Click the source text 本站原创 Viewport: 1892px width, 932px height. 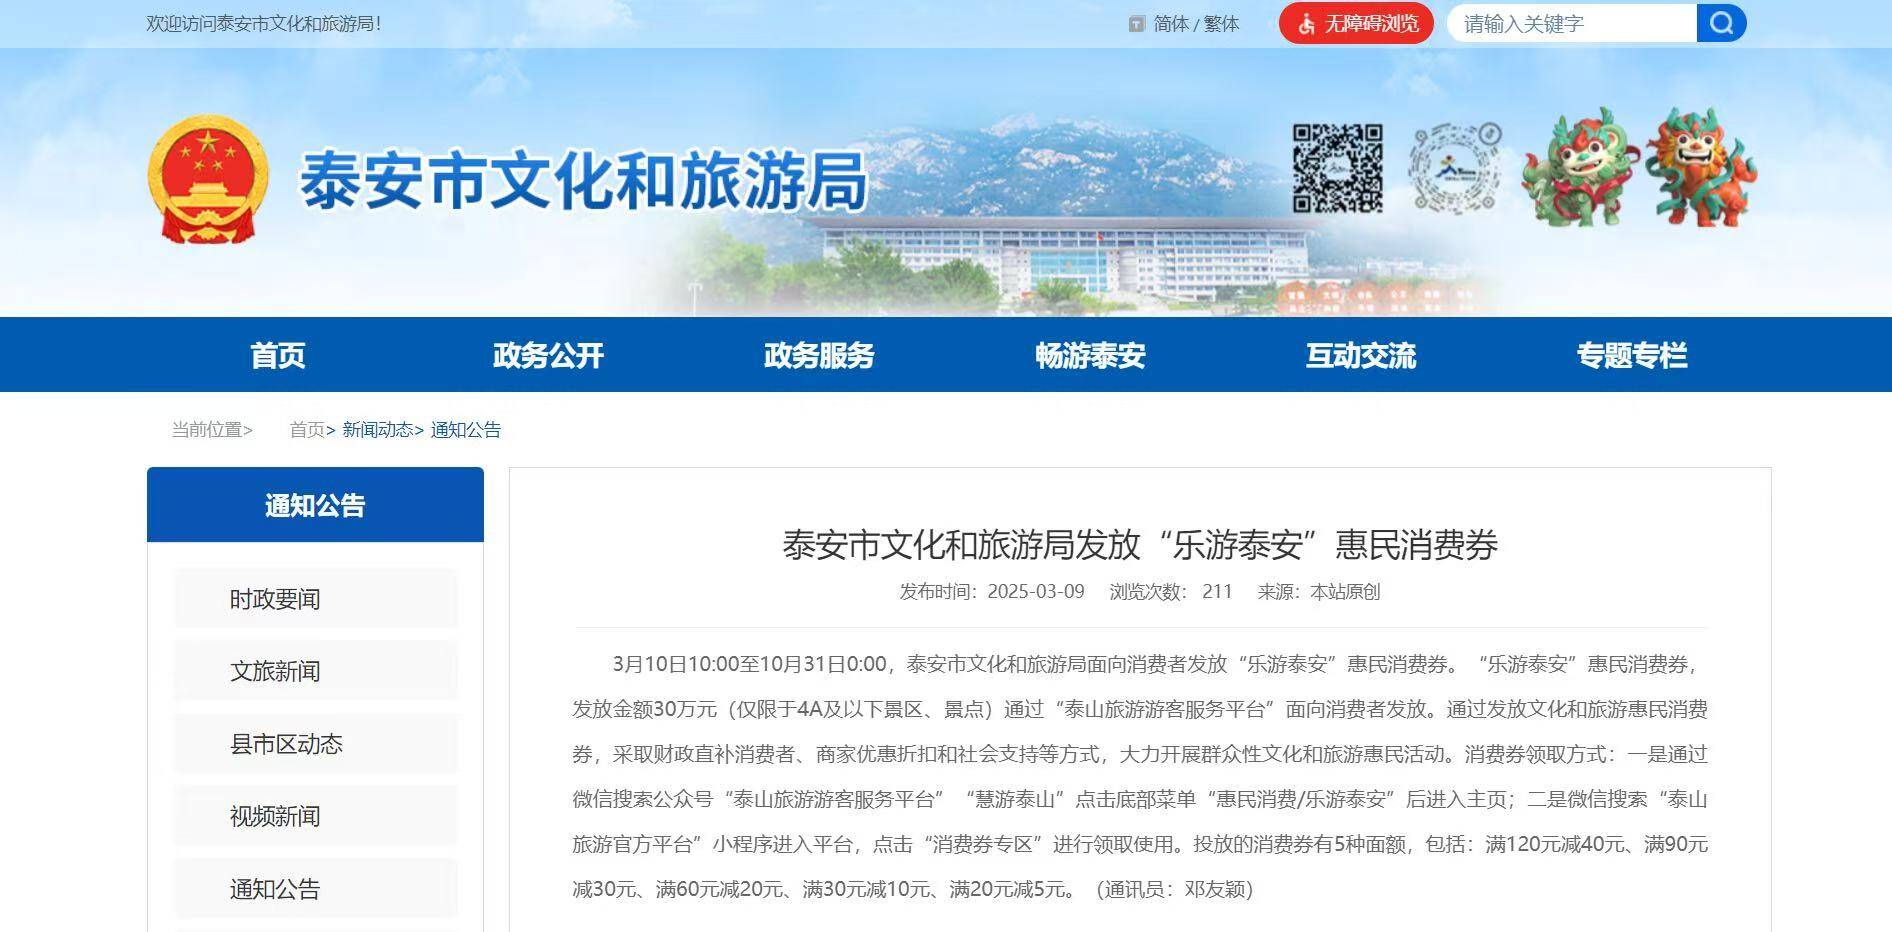(x=1345, y=591)
